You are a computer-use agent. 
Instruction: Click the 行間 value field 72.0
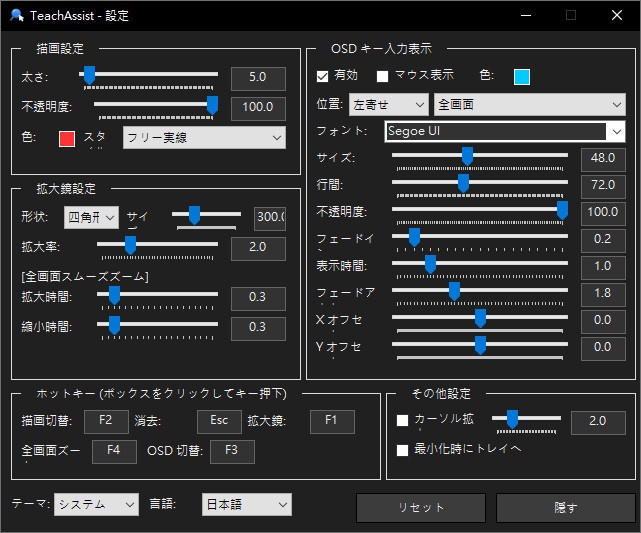[603, 187]
